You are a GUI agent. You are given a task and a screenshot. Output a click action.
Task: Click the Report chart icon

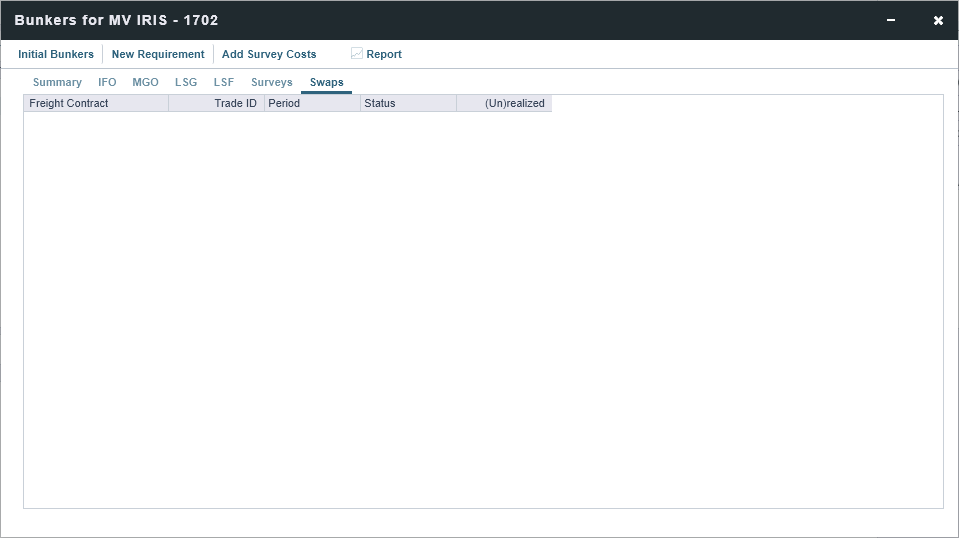(x=357, y=54)
